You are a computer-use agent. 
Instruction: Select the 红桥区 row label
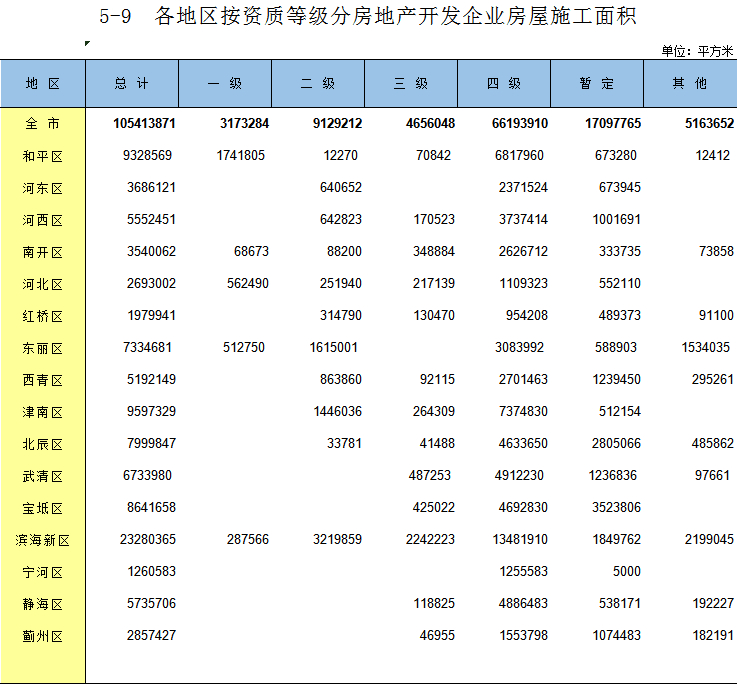click(x=43, y=316)
